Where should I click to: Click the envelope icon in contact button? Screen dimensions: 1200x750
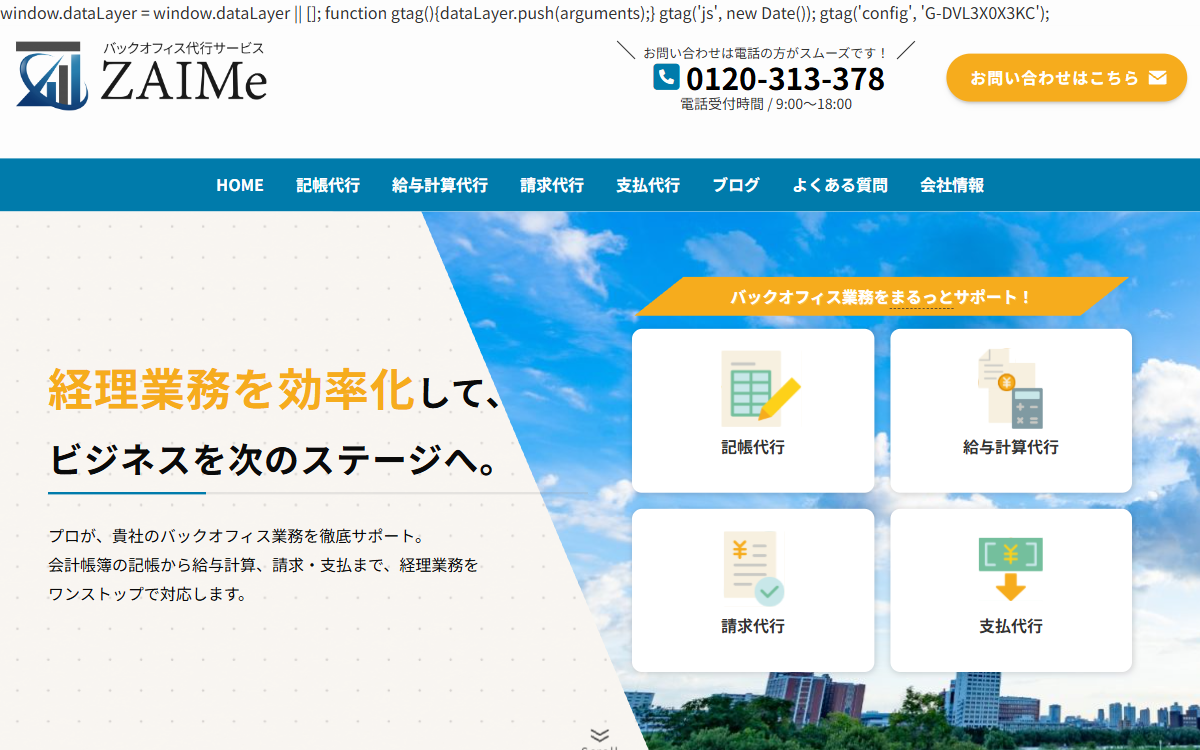tap(1158, 77)
